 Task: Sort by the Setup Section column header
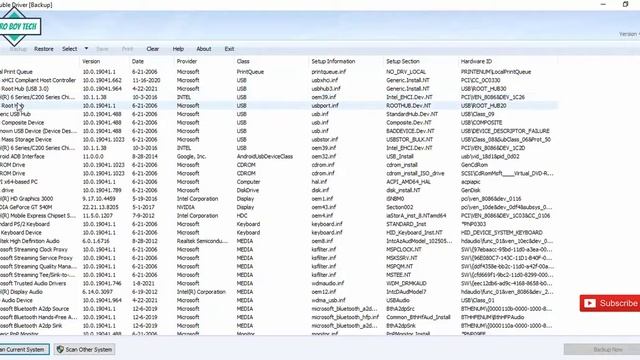point(403,62)
